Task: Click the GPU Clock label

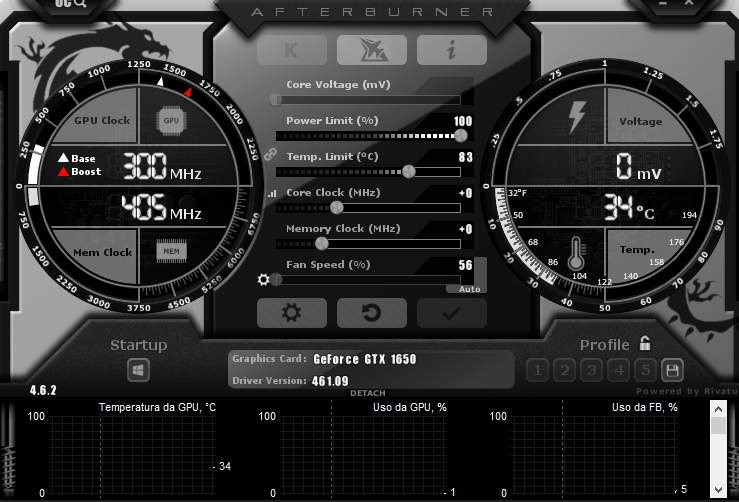Action: tap(102, 121)
